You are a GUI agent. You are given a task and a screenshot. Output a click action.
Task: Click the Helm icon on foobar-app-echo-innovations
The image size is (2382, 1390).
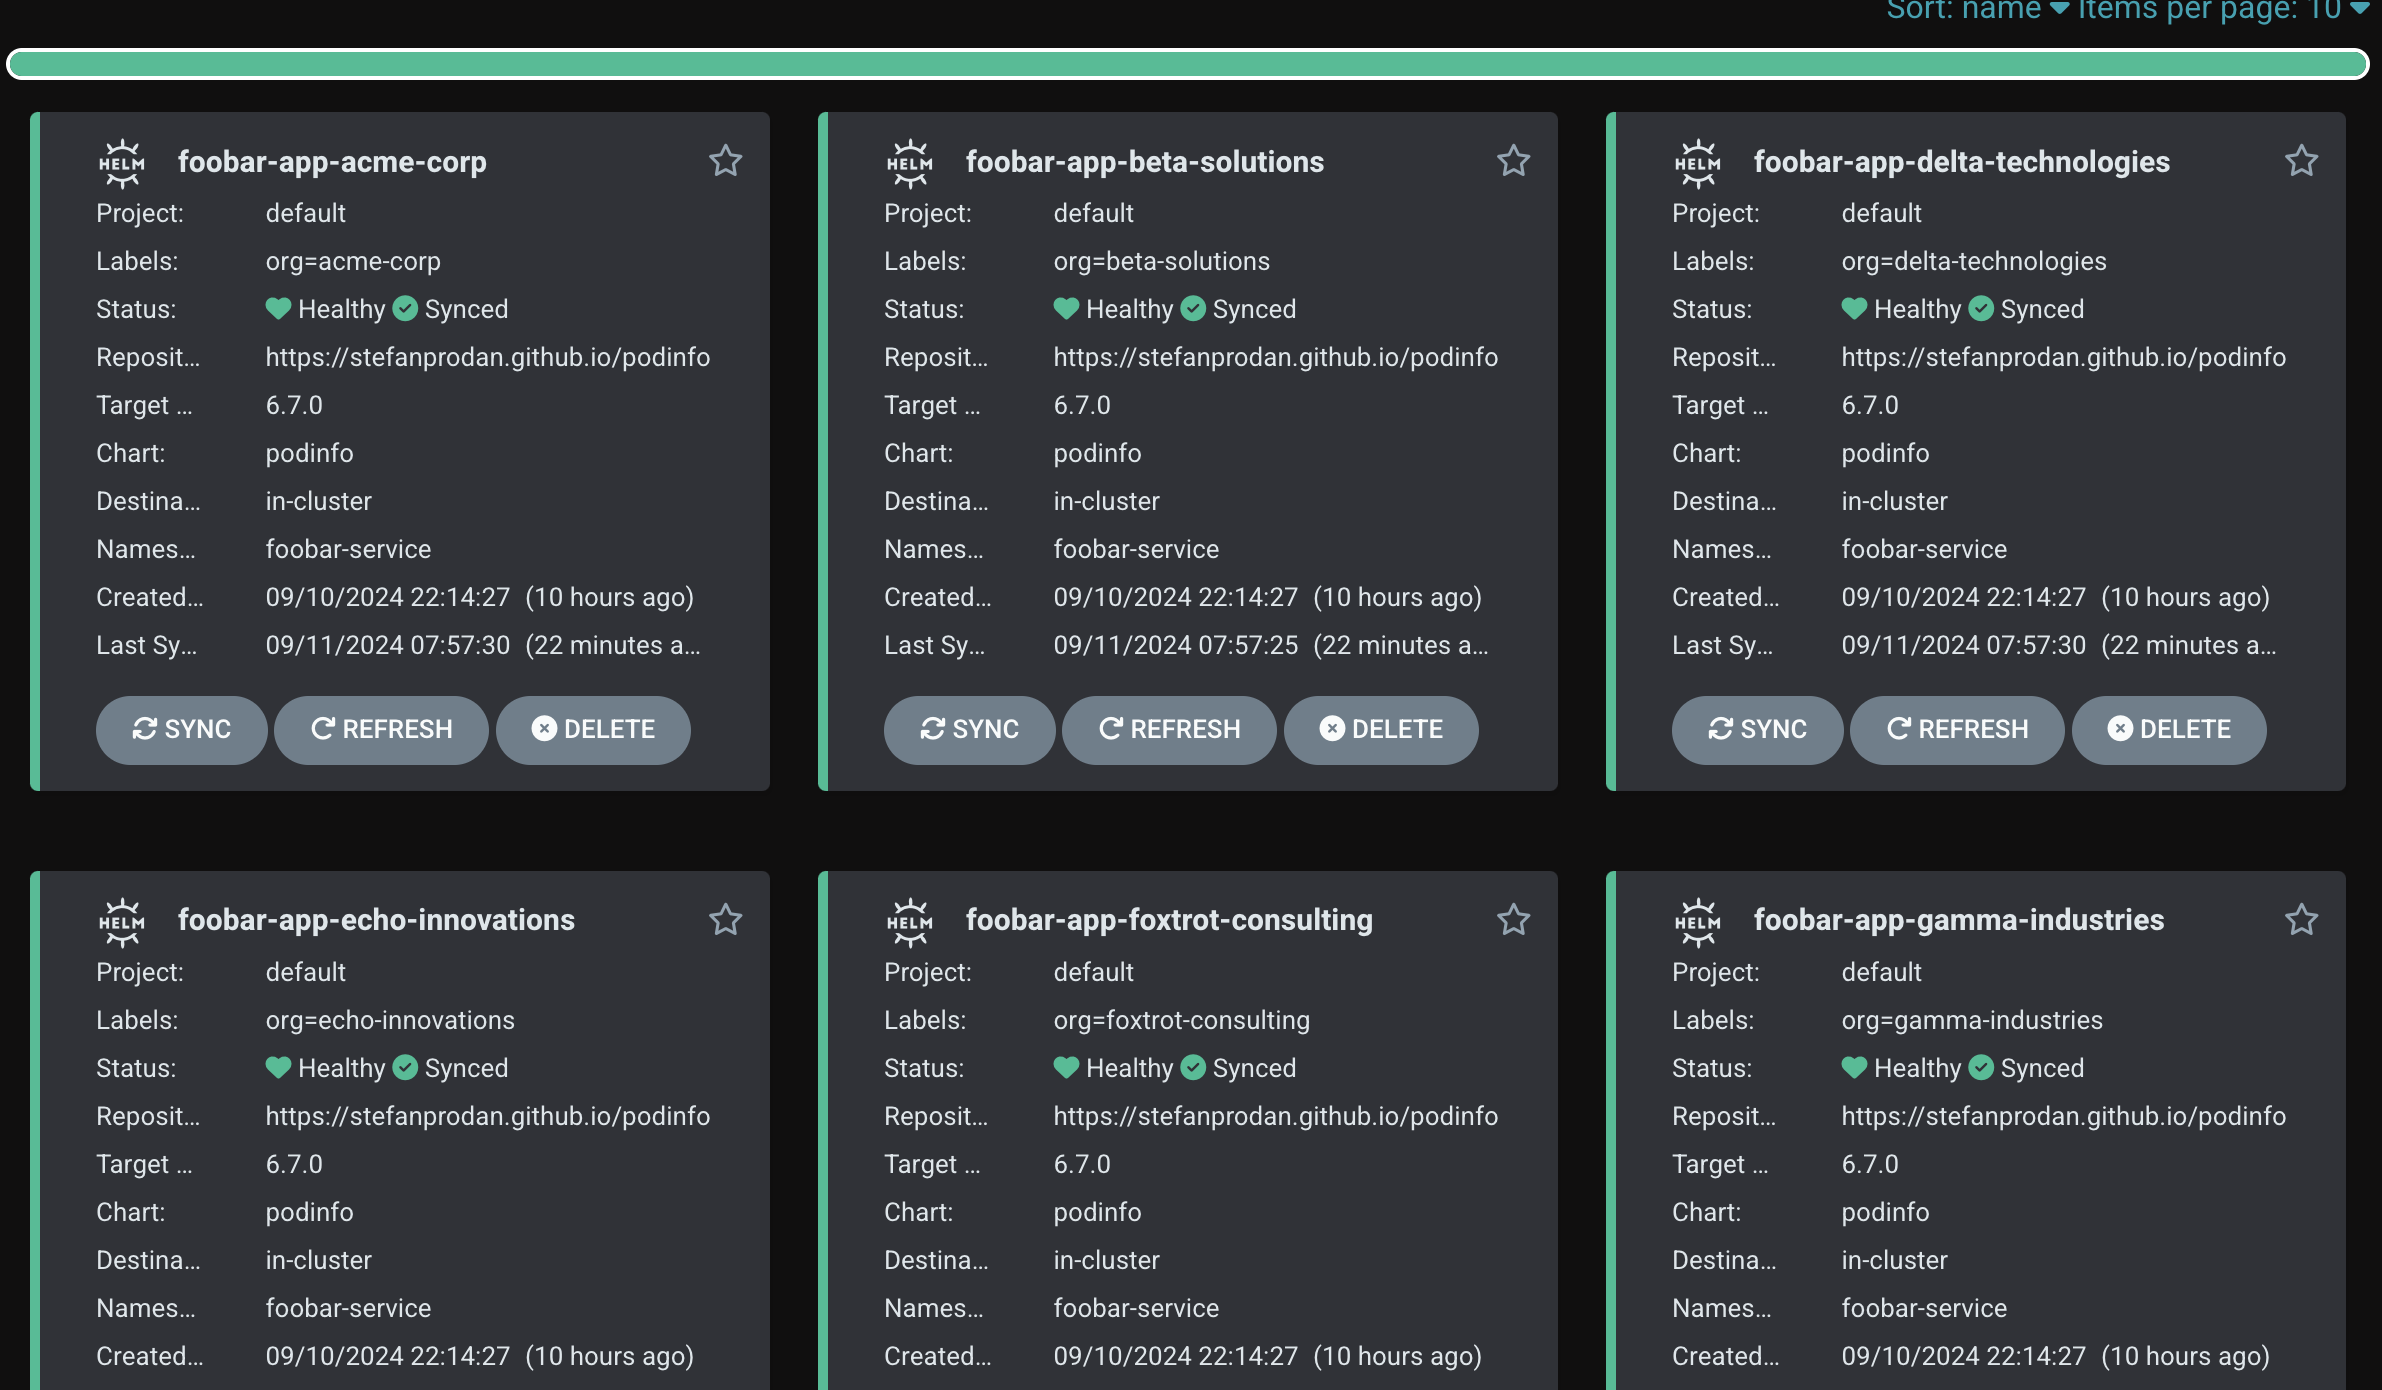click(x=121, y=922)
